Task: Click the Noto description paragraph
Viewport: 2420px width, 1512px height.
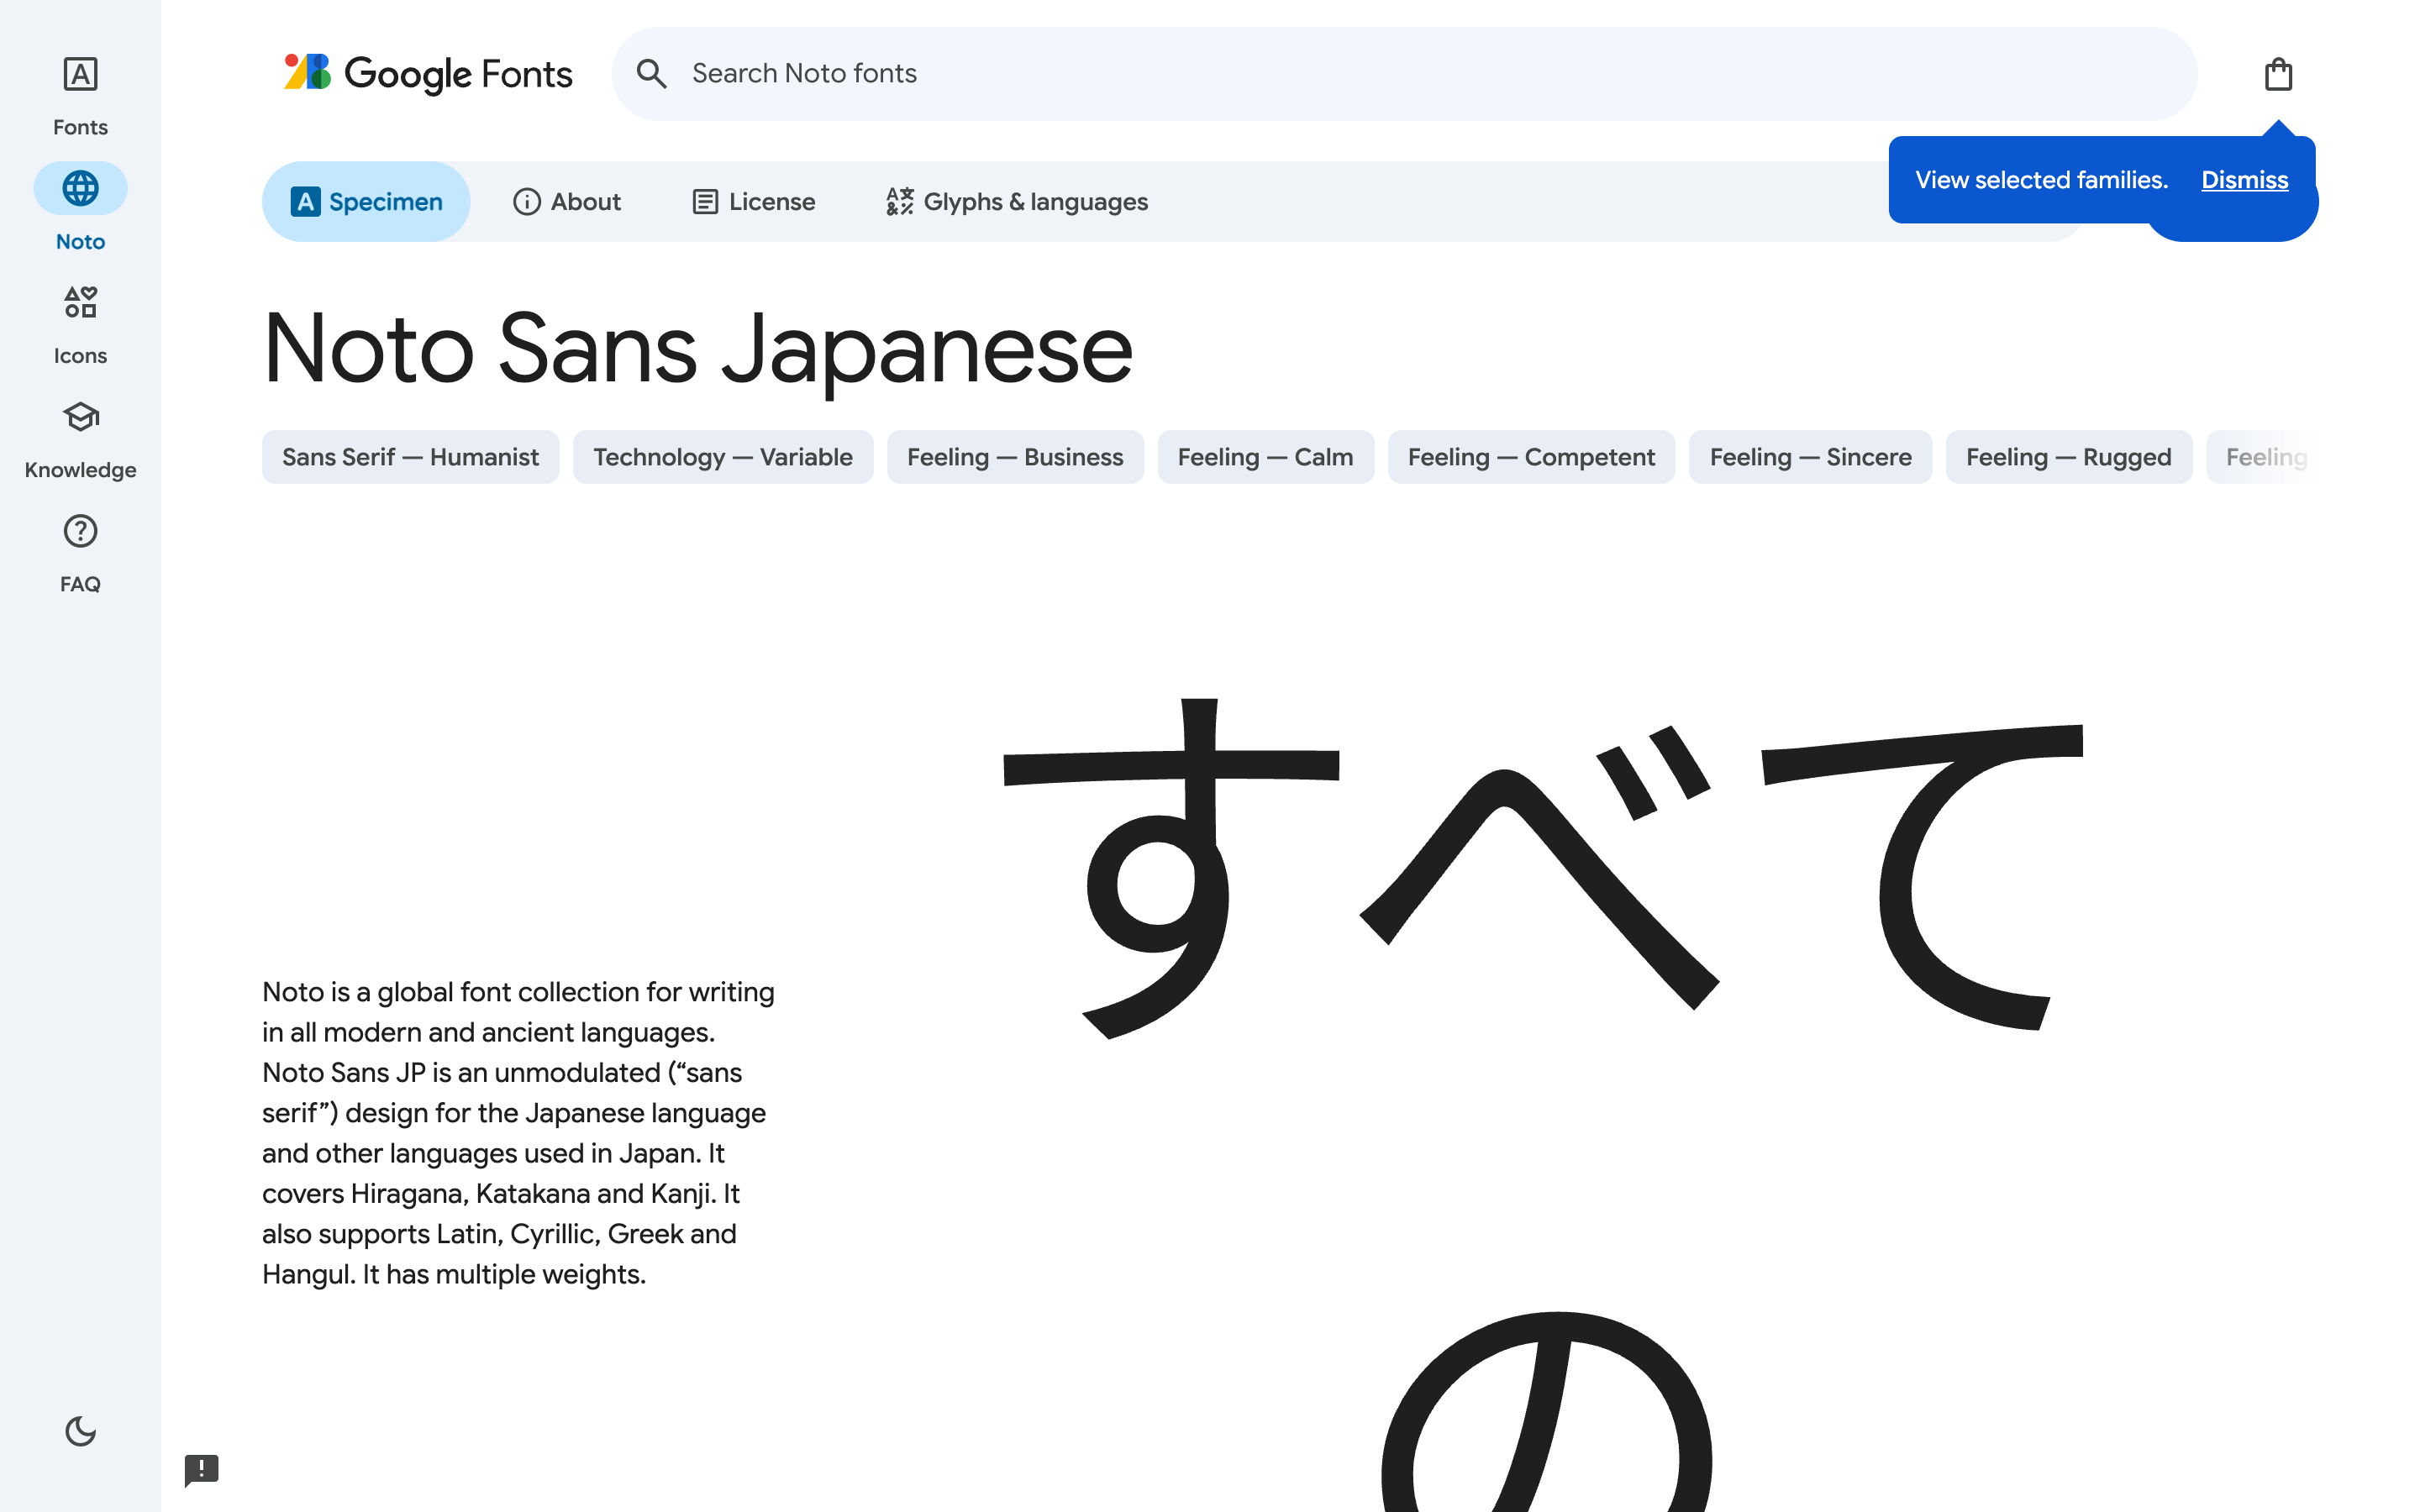Action: pos(518,1133)
